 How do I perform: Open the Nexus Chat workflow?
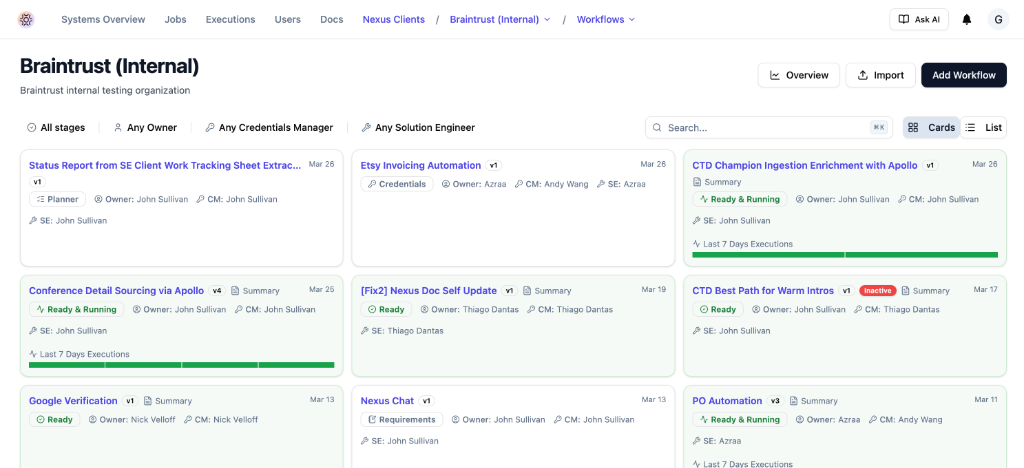pyautogui.click(x=387, y=401)
